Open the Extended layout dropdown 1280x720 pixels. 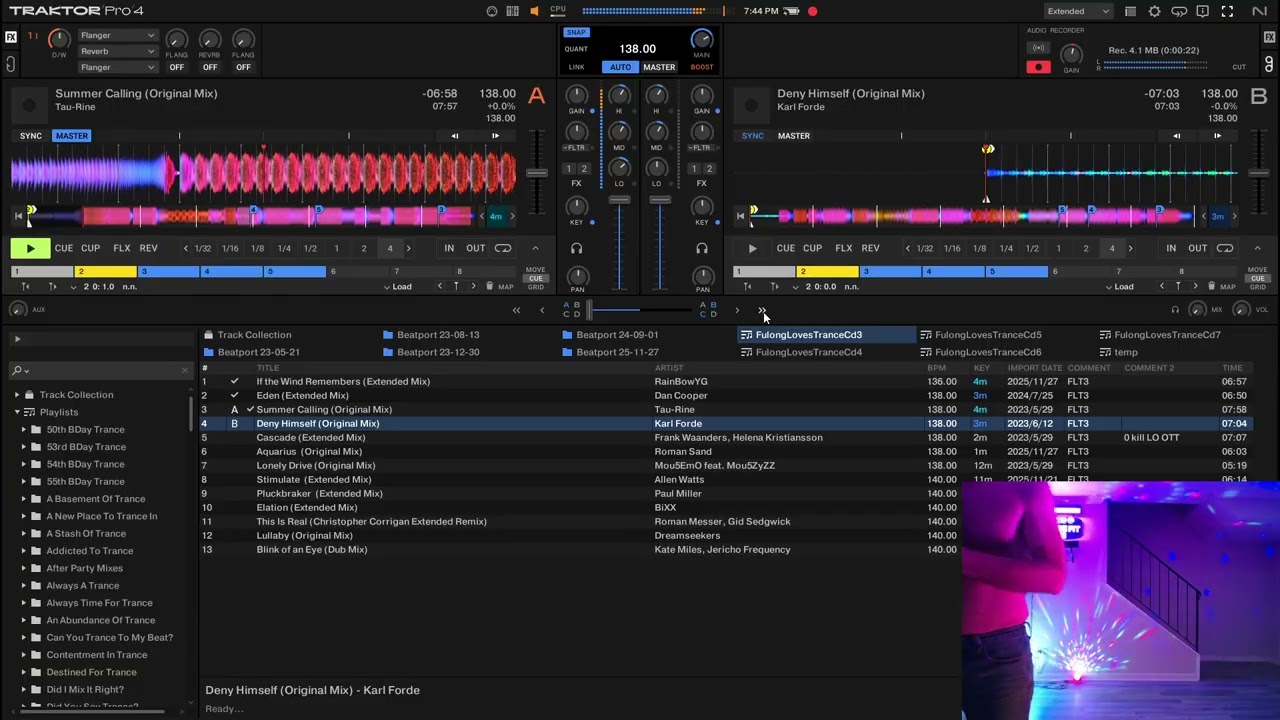tap(1077, 11)
